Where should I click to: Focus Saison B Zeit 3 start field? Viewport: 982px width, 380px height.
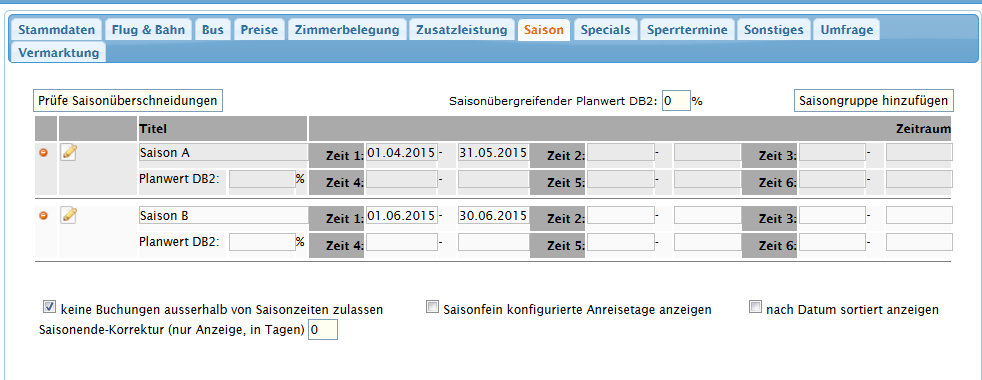pos(832,215)
